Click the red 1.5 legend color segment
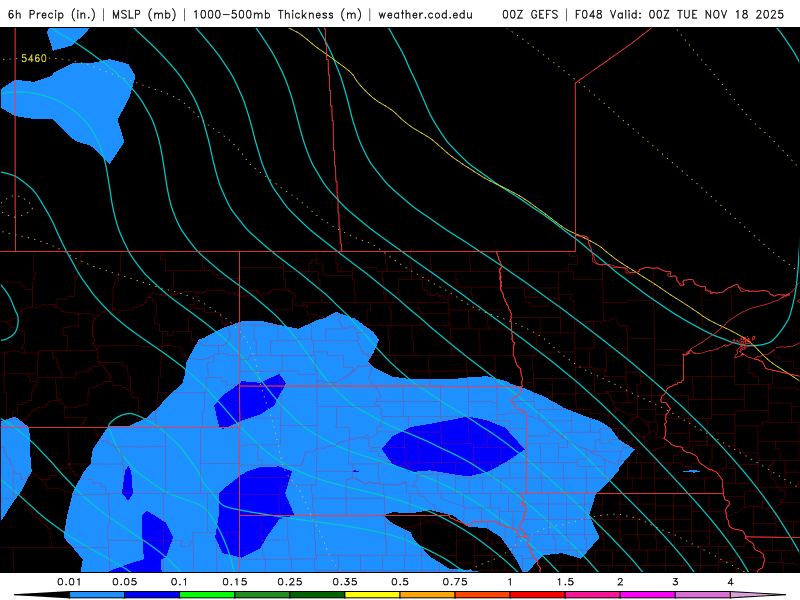Image resolution: width=800 pixels, height=600 pixels. [x=538, y=595]
